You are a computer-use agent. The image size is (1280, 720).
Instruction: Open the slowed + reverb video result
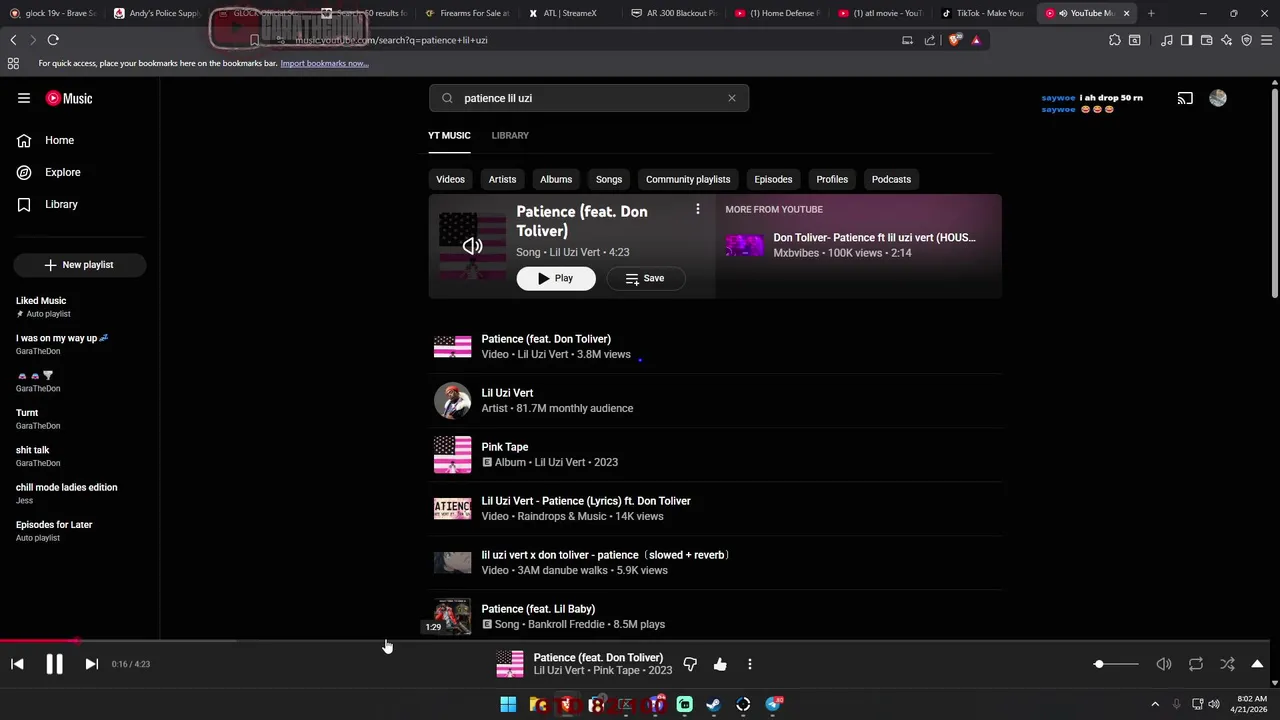715,562
